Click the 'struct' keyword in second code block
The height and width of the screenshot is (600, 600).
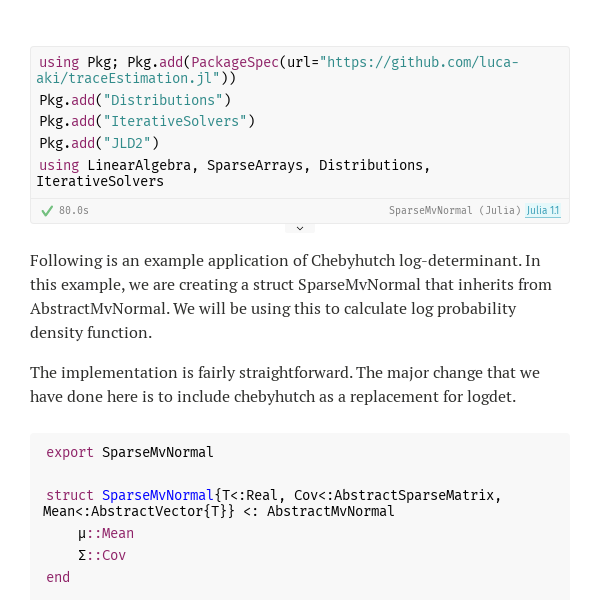tap(70, 496)
